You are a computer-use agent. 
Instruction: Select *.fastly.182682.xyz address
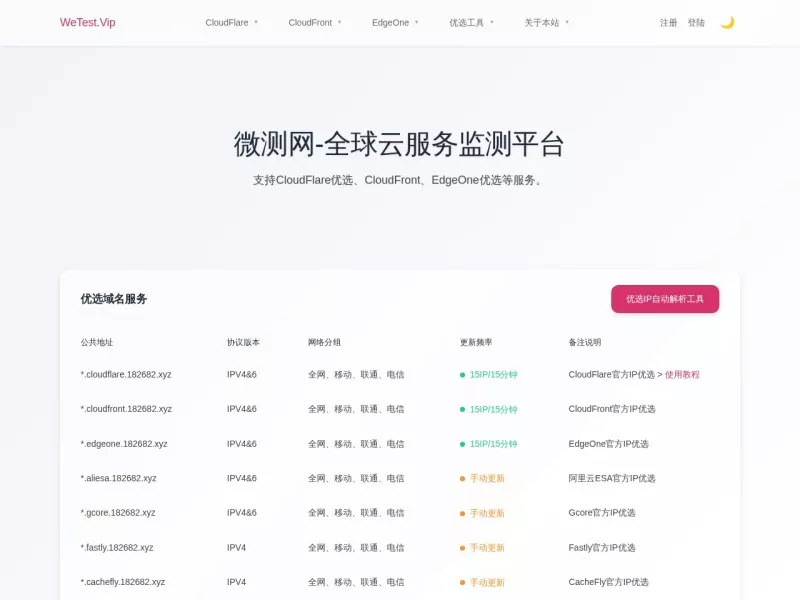tap(117, 547)
